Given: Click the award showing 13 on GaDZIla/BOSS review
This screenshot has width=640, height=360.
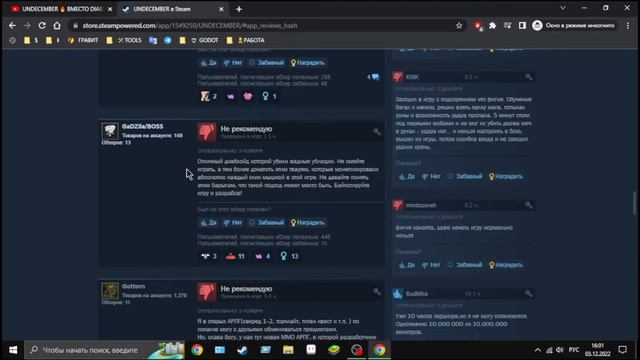Looking at the screenshot, I should 289,256.
